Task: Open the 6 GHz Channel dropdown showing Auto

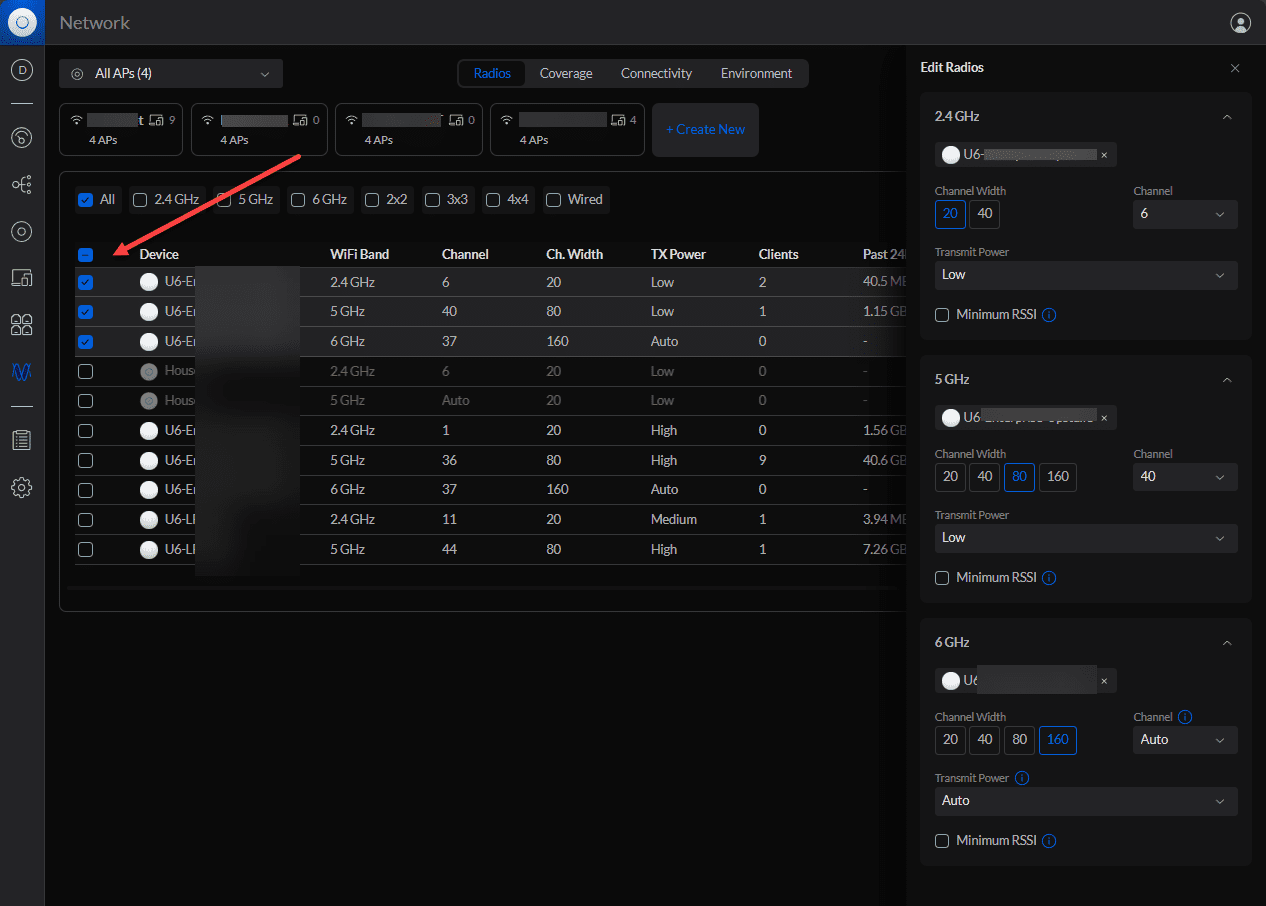Action: pyautogui.click(x=1185, y=740)
